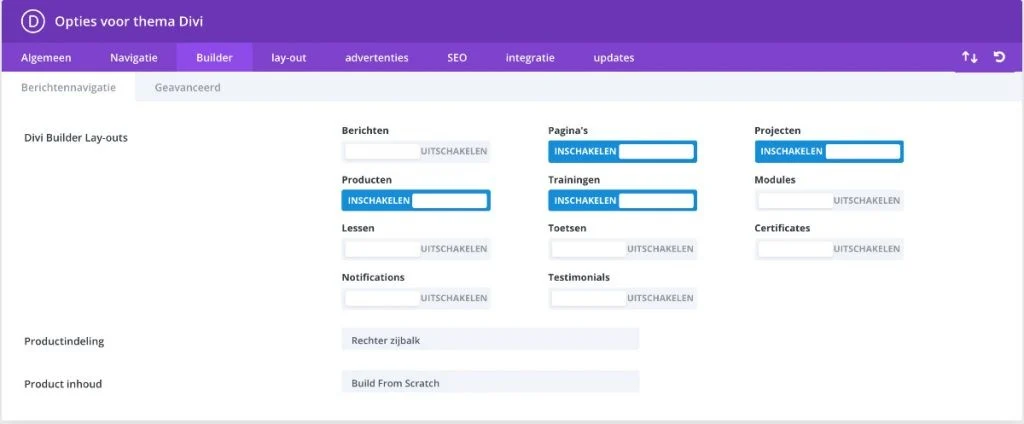The image size is (1024, 424).
Task: Go to the Navigatie tab
Action: point(134,58)
